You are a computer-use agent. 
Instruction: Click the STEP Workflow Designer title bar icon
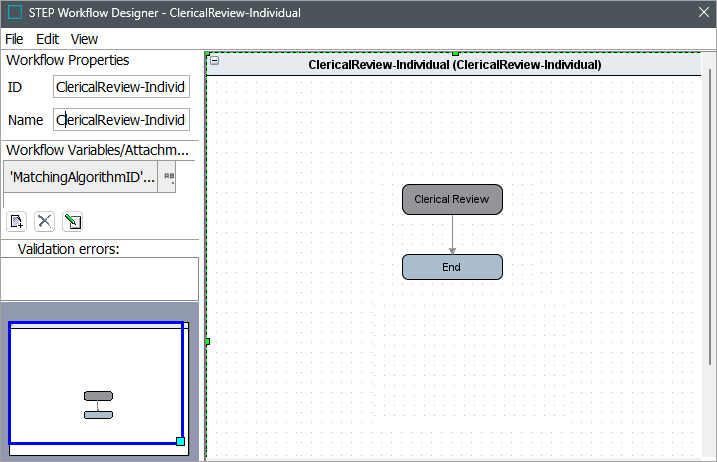pyautogui.click(x=15, y=13)
